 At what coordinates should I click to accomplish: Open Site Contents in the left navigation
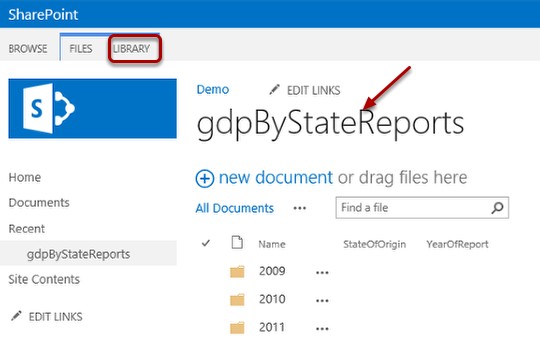(x=44, y=279)
